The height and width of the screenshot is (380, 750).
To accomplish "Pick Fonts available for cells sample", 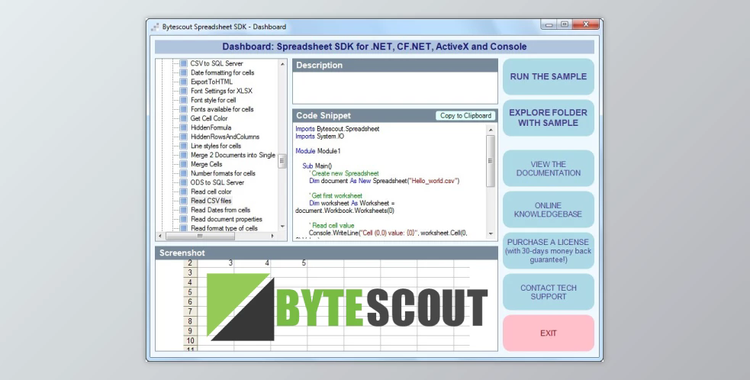I will [222, 109].
